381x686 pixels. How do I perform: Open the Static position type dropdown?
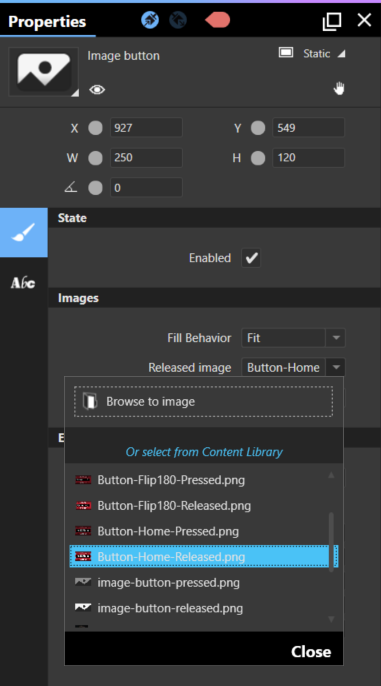(324, 54)
